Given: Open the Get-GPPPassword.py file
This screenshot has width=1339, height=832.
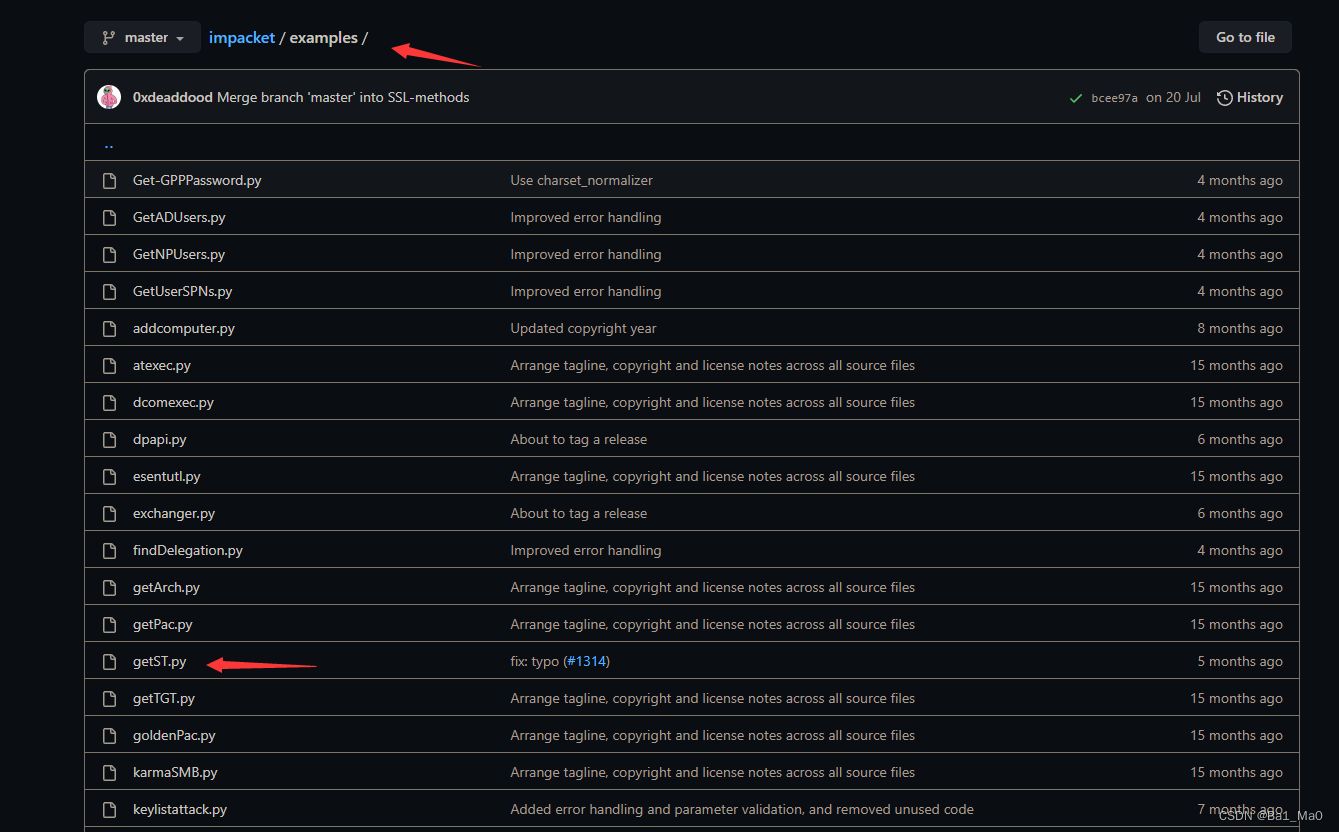Looking at the screenshot, I should (x=197, y=180).
